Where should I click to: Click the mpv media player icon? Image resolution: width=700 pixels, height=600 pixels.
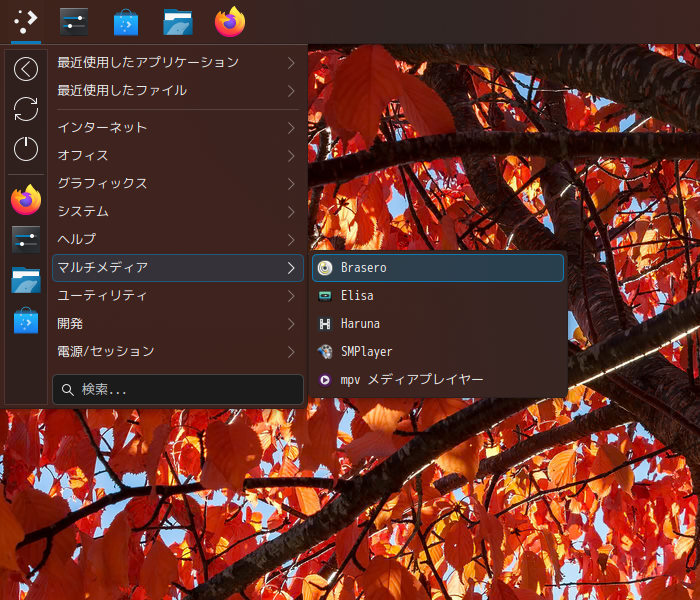click(325, 380)
